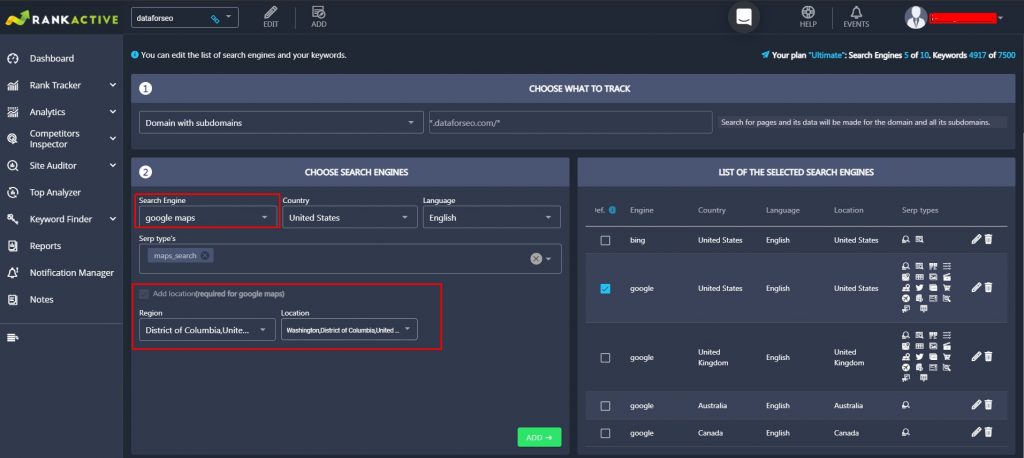Check the bing default checkbox
The height and width of the screenshot is (458, 1024).
tap(605, 240)
